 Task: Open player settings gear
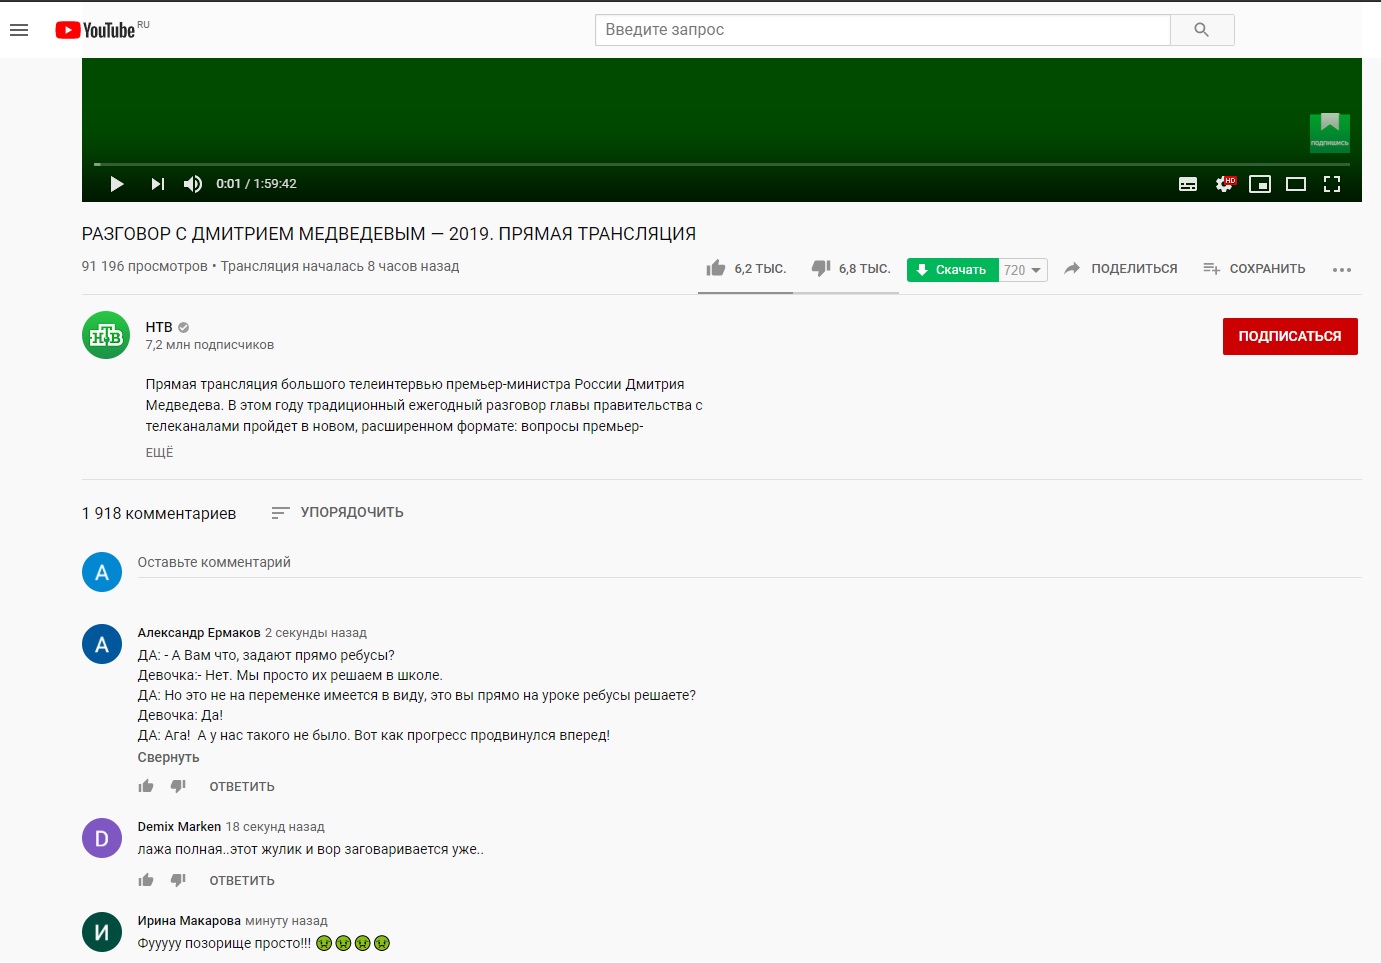click(x=1224, y=184)
